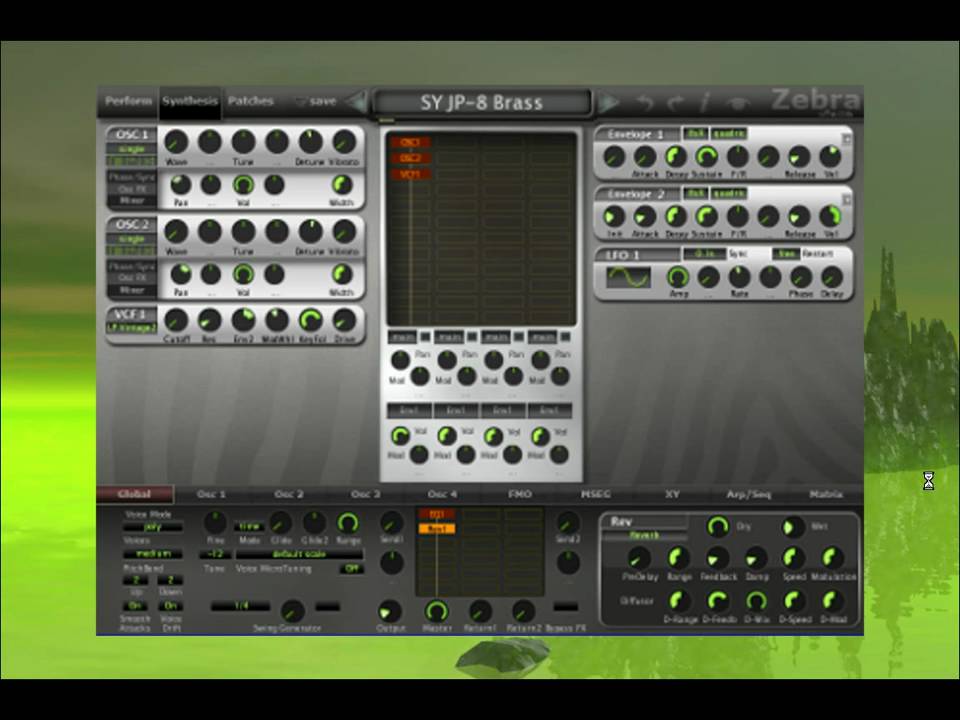Viewport: 960px width, 720px height.
Task: Select the Rev1 module in FX grid
Action: click(x=437, y=528)
